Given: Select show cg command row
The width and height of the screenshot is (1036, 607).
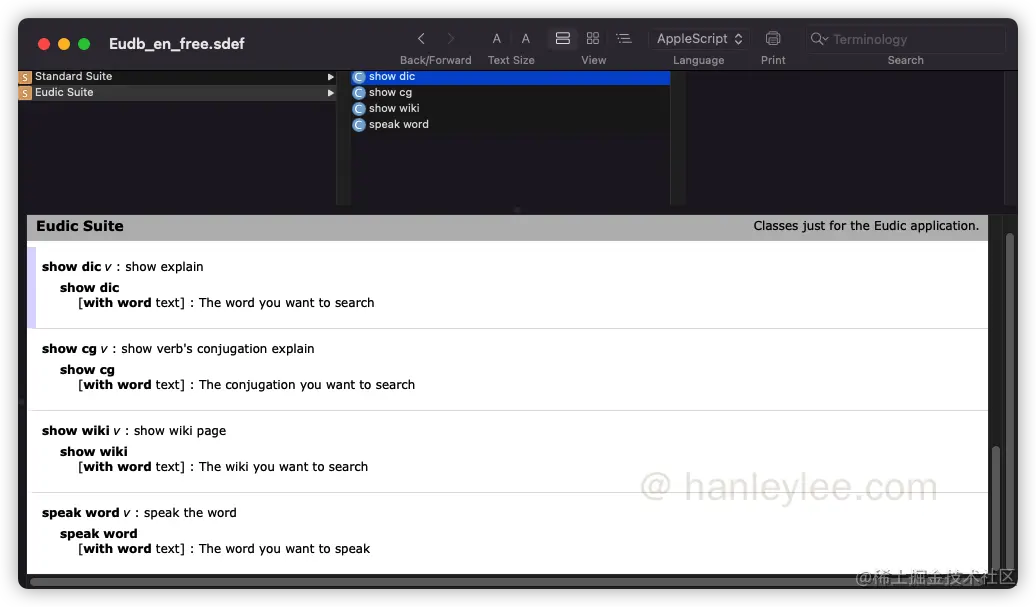Looking at the screenshot, I should (x=510, y=92).
